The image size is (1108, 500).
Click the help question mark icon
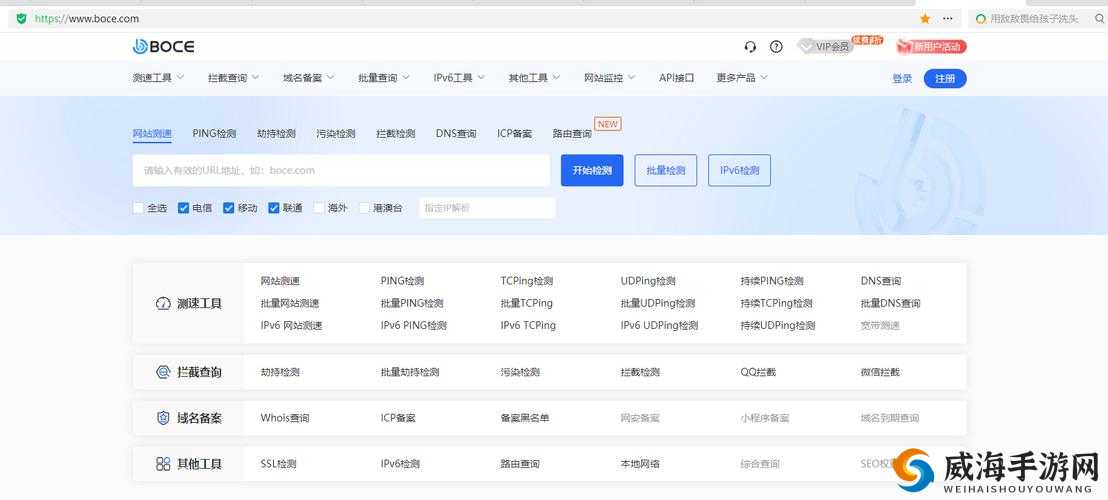pyautogui.click(x=776, y=47)
